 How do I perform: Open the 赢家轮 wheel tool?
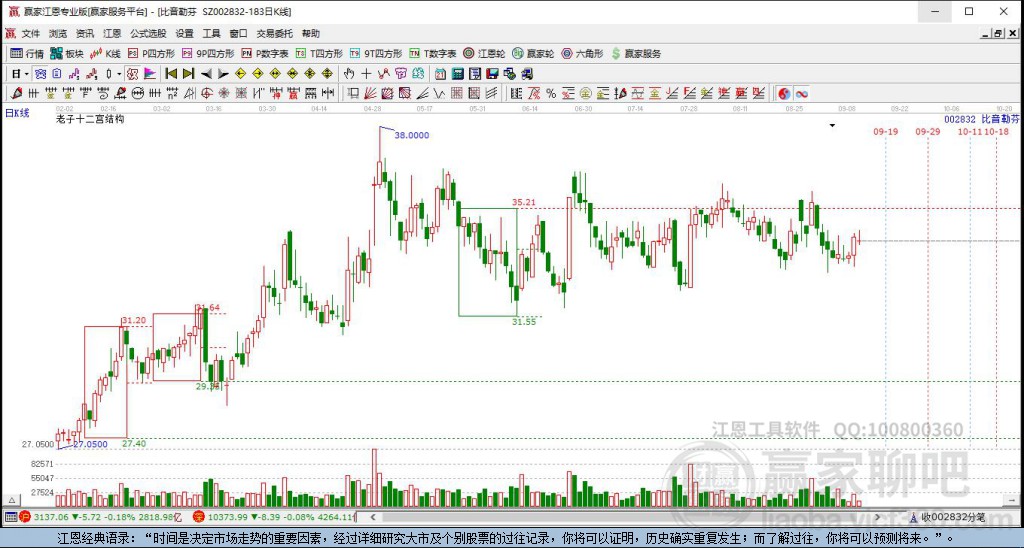click(x=533, y=54)
